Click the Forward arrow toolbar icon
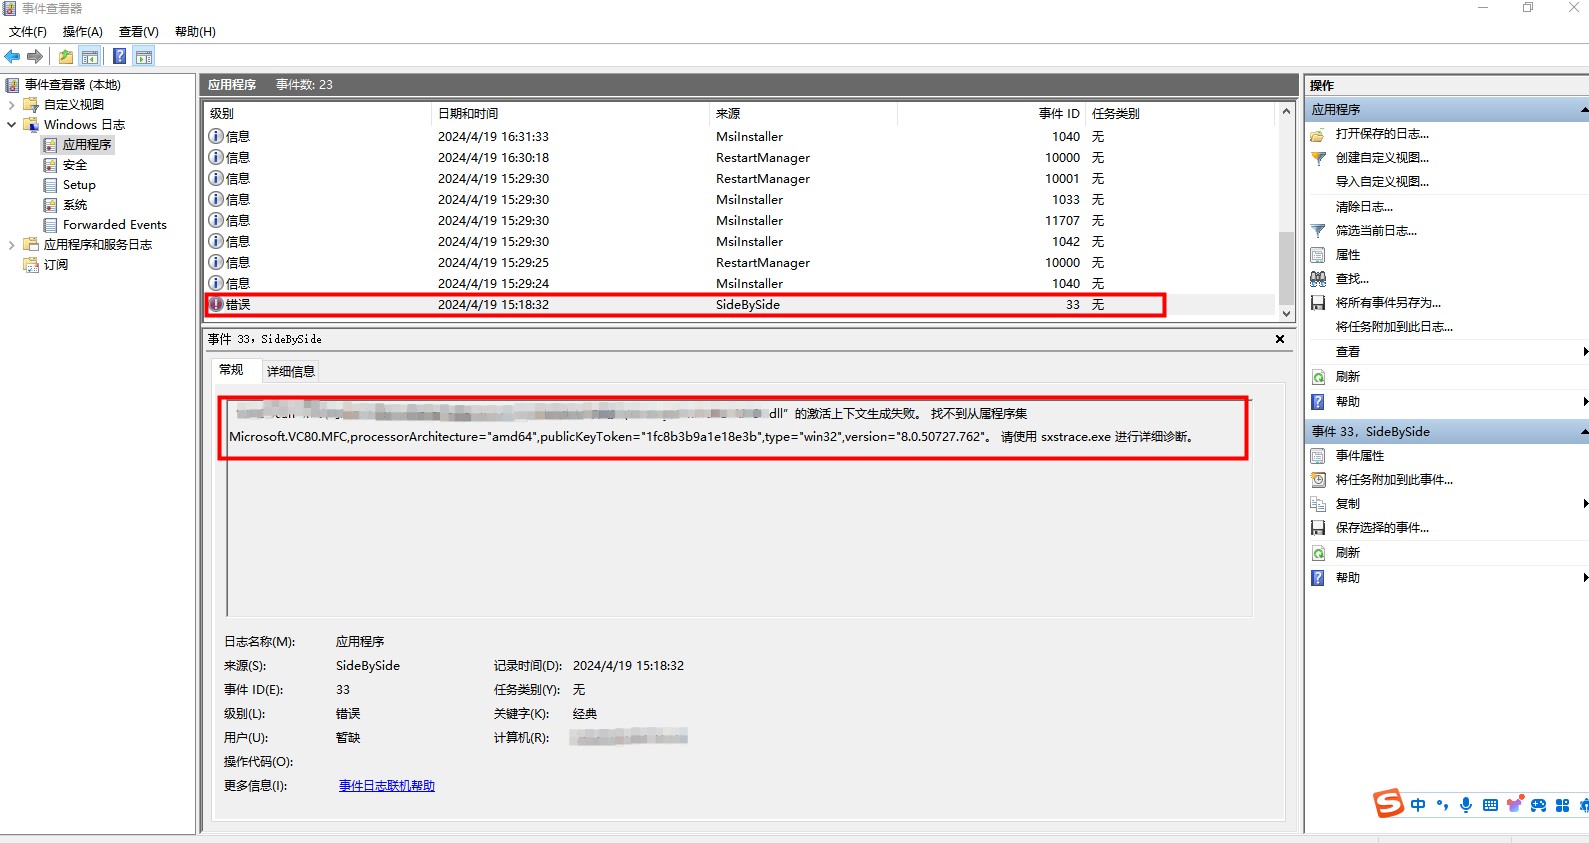The width and height of the screenshot is (1589, 843). 35,56
